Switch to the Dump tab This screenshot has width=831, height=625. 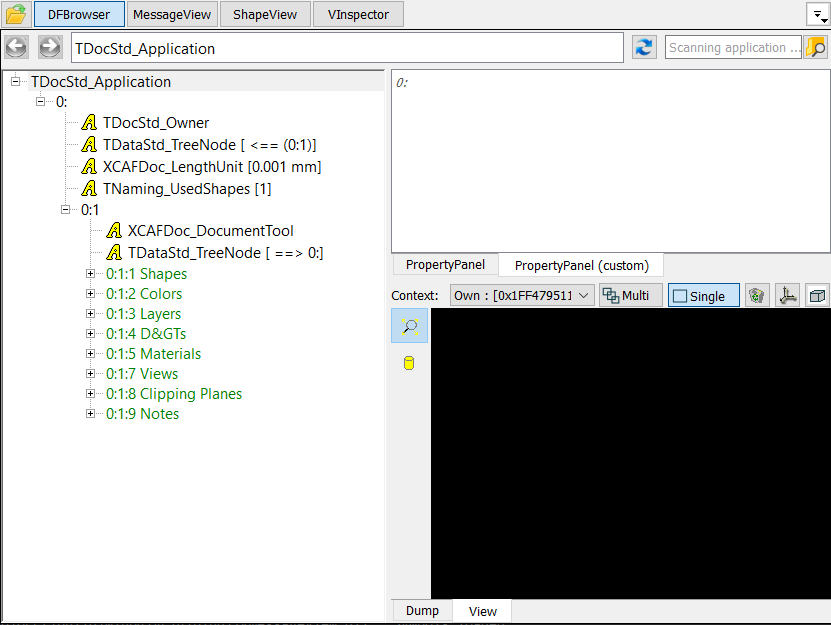(x=422, y=611)
